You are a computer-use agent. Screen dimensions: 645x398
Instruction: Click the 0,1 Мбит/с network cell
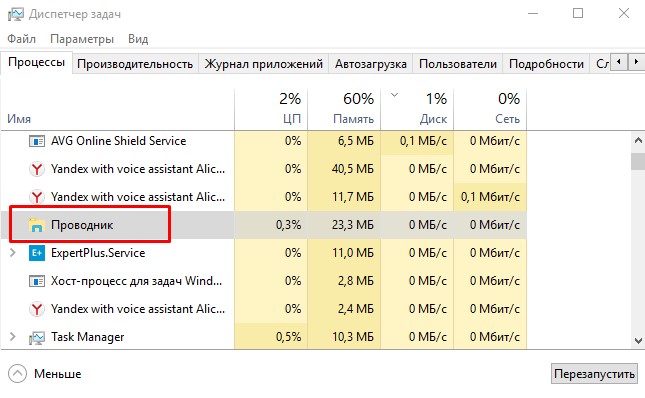(x=490, y=197)
